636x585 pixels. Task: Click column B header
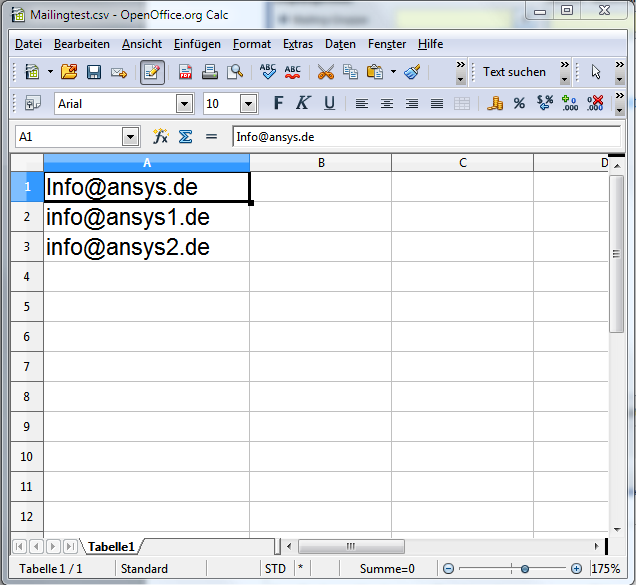(320, 162)
